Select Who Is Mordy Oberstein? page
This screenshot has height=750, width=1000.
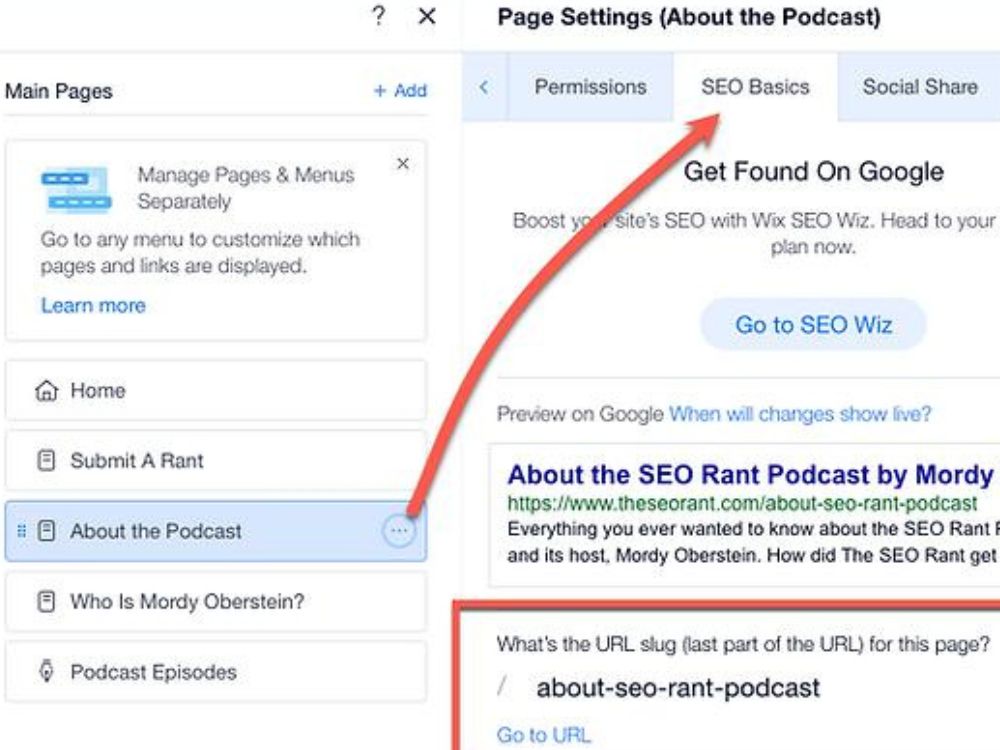[x=216, y=601]
